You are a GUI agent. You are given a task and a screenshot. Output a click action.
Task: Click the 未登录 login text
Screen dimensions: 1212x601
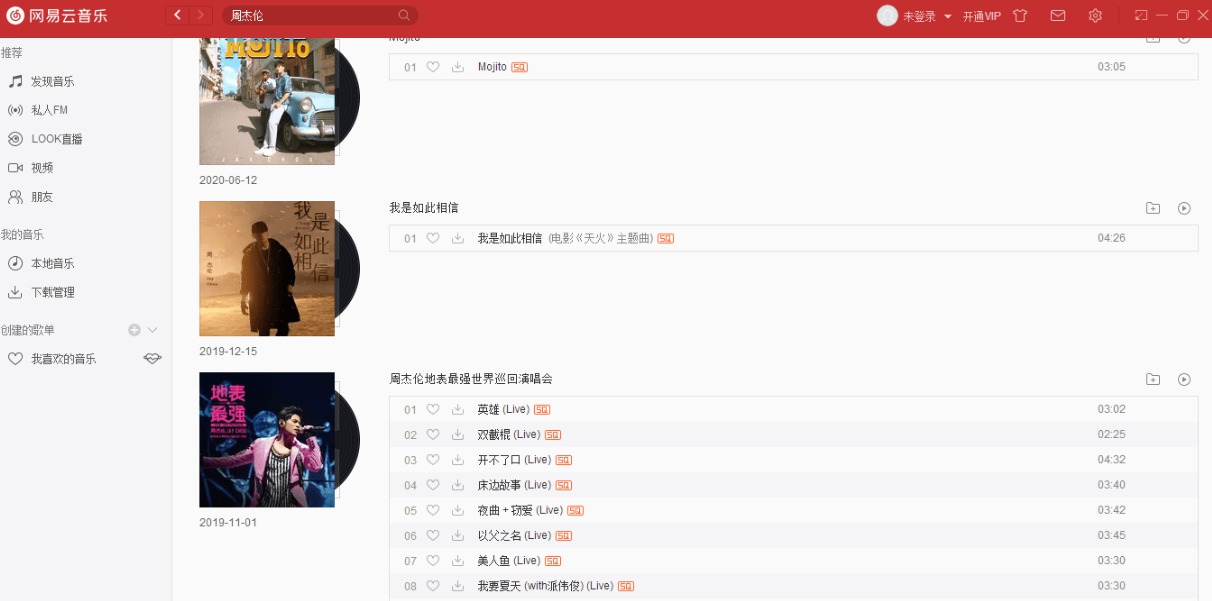[920, 16]
